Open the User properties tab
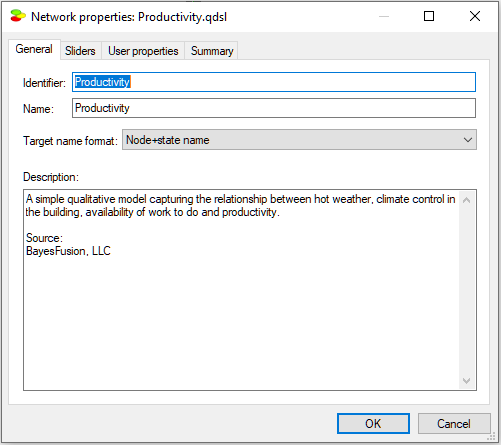This screenshot has width=501, height=445. pos(143,51)
